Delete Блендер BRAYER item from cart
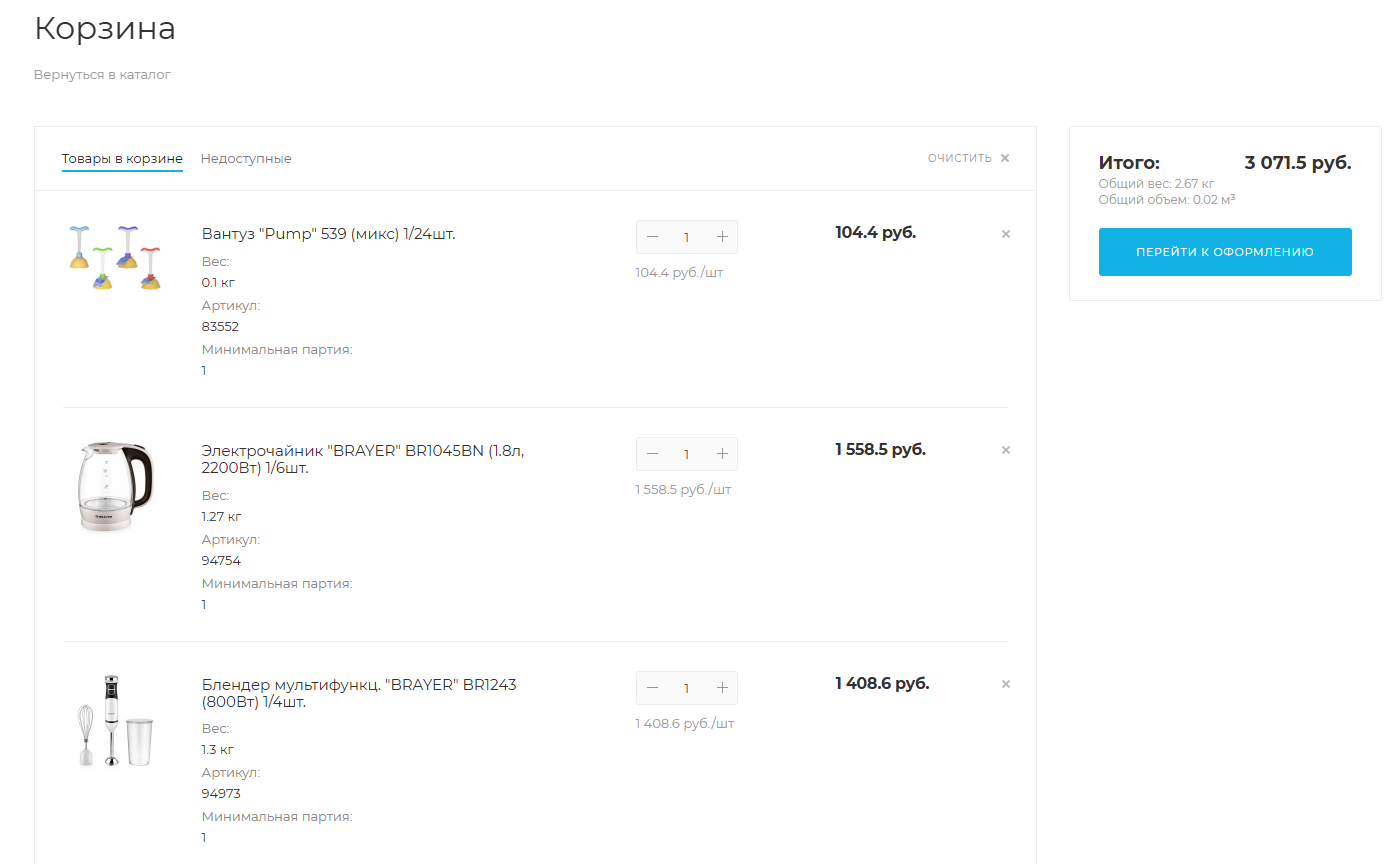The image size is (1395, 864). click(1006, 684)
